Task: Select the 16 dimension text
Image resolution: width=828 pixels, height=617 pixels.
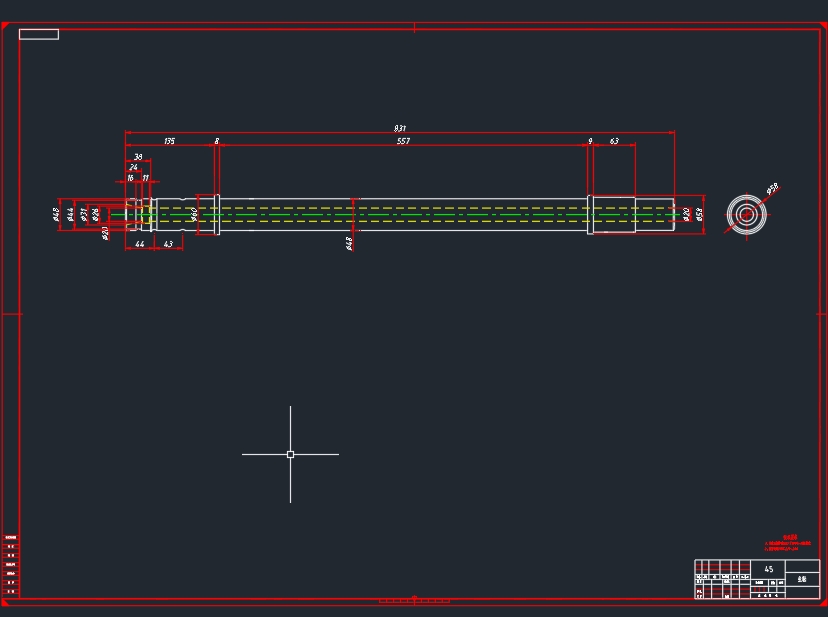Action: pos(130,178)
